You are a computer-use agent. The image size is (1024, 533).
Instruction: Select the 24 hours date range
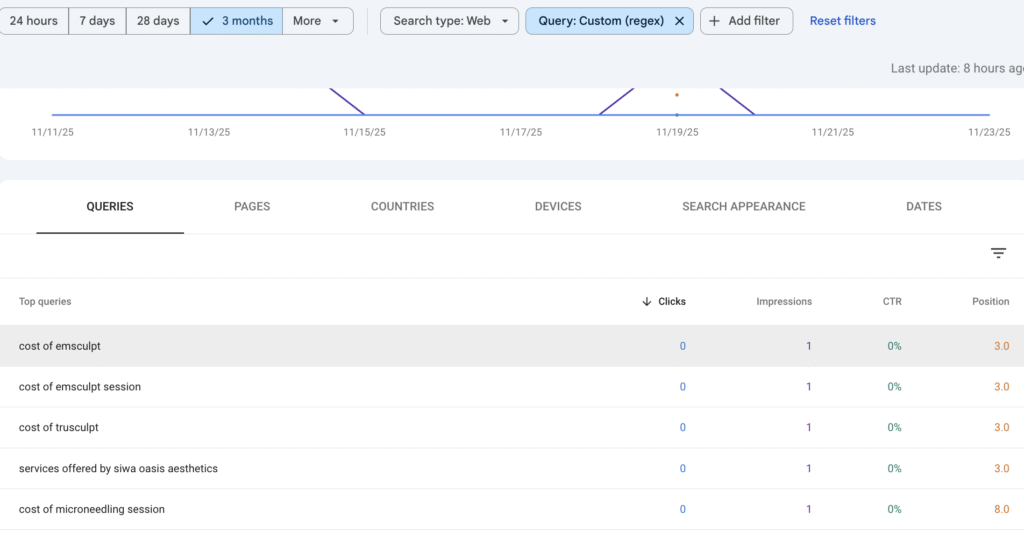[x=33, y=21]
